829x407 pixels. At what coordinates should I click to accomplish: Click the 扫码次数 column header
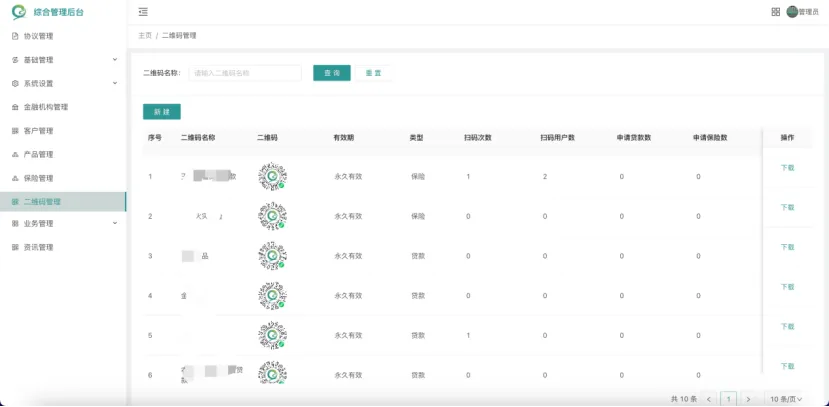[478, 138]
